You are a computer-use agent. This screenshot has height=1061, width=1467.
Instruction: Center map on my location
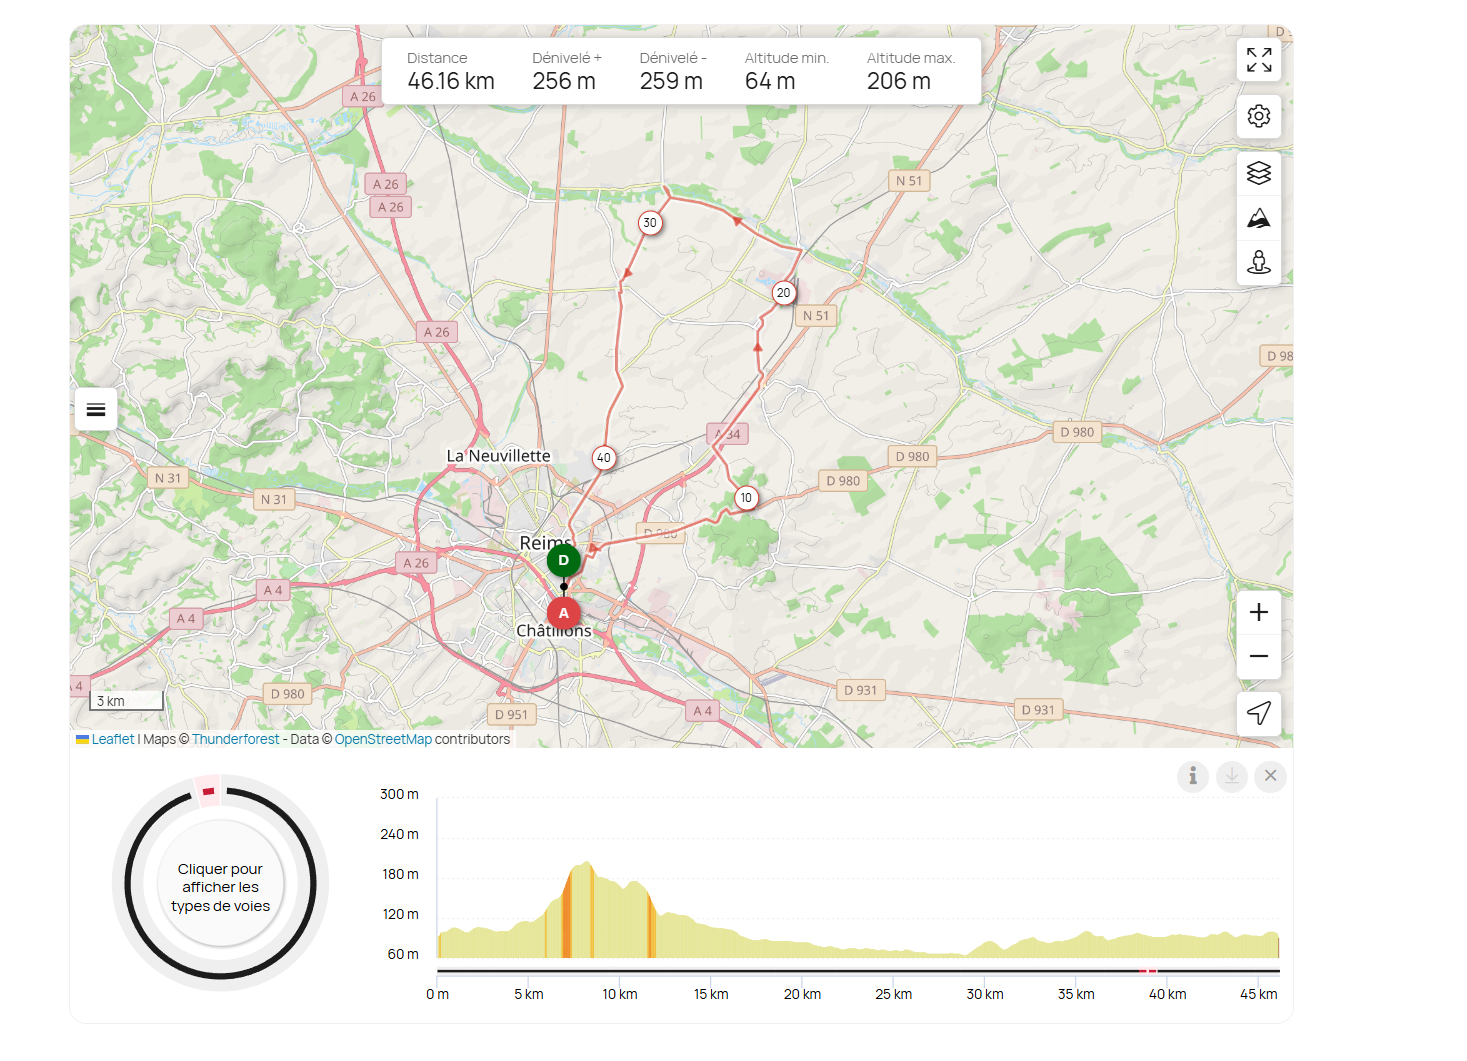click(x=1258, y=713)
